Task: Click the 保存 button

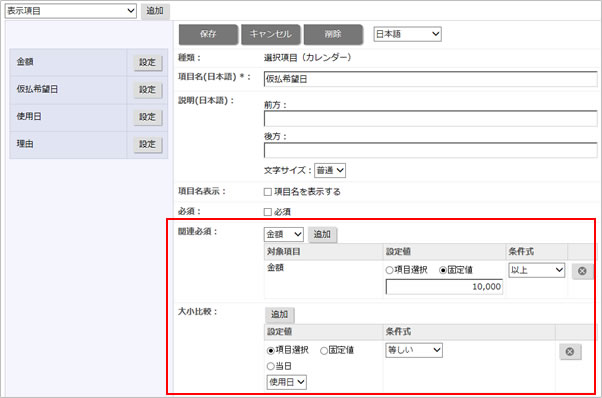Action: (x=208, y=34)
